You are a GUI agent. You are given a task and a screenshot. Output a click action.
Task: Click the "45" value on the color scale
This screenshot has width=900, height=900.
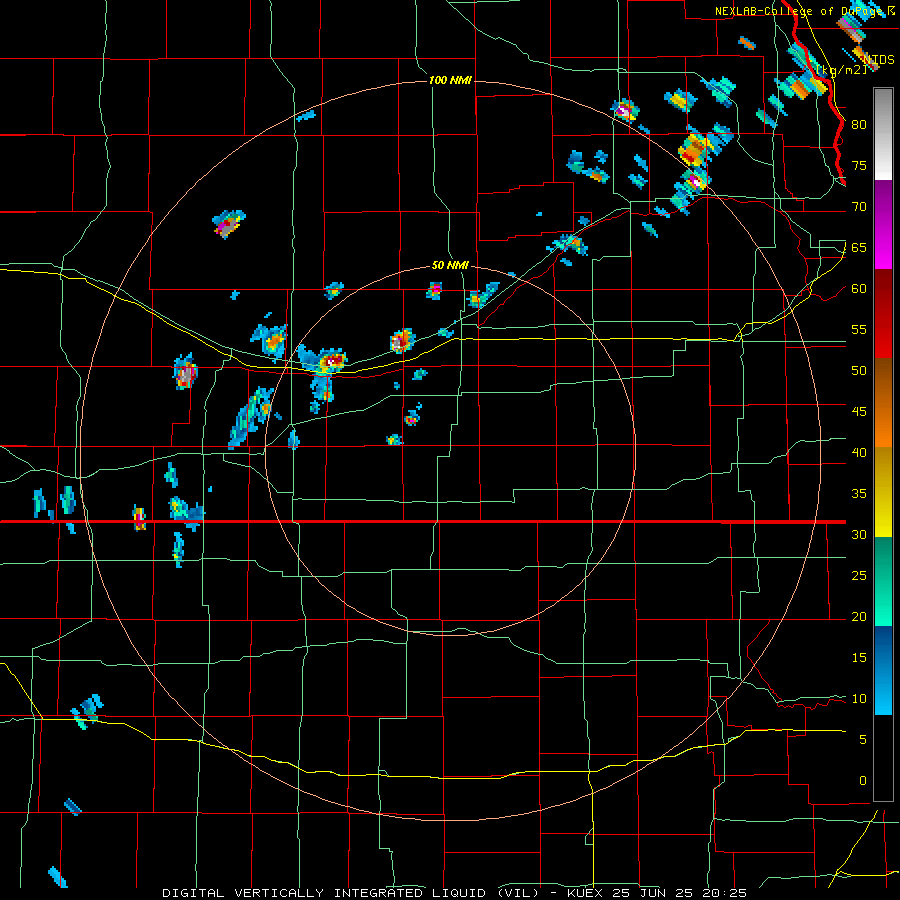coord(859,412)
